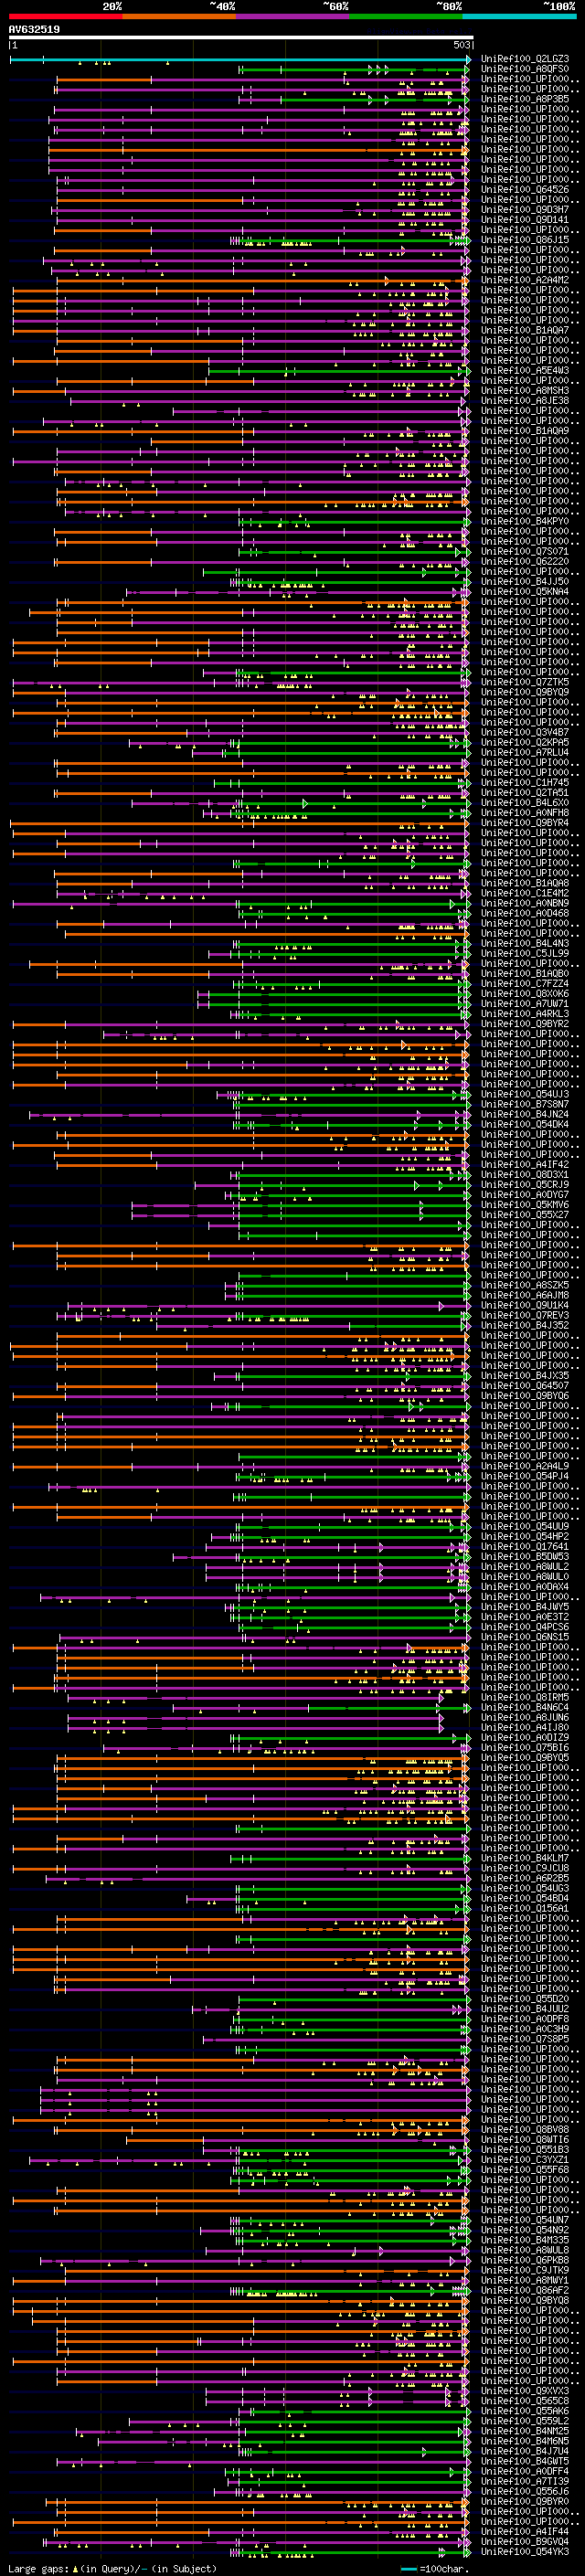Open the UniRef100_Q2LGZ3 hit
The height and width of the screenshot is (2576, 585).
coord(524,59)
